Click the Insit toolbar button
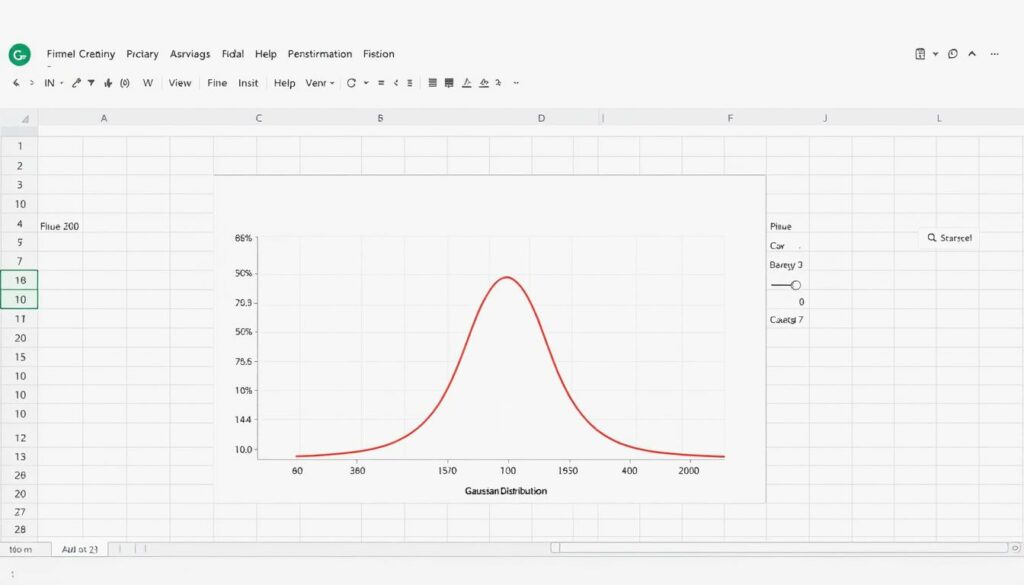 pyautogui.click(x=248, y=83)
